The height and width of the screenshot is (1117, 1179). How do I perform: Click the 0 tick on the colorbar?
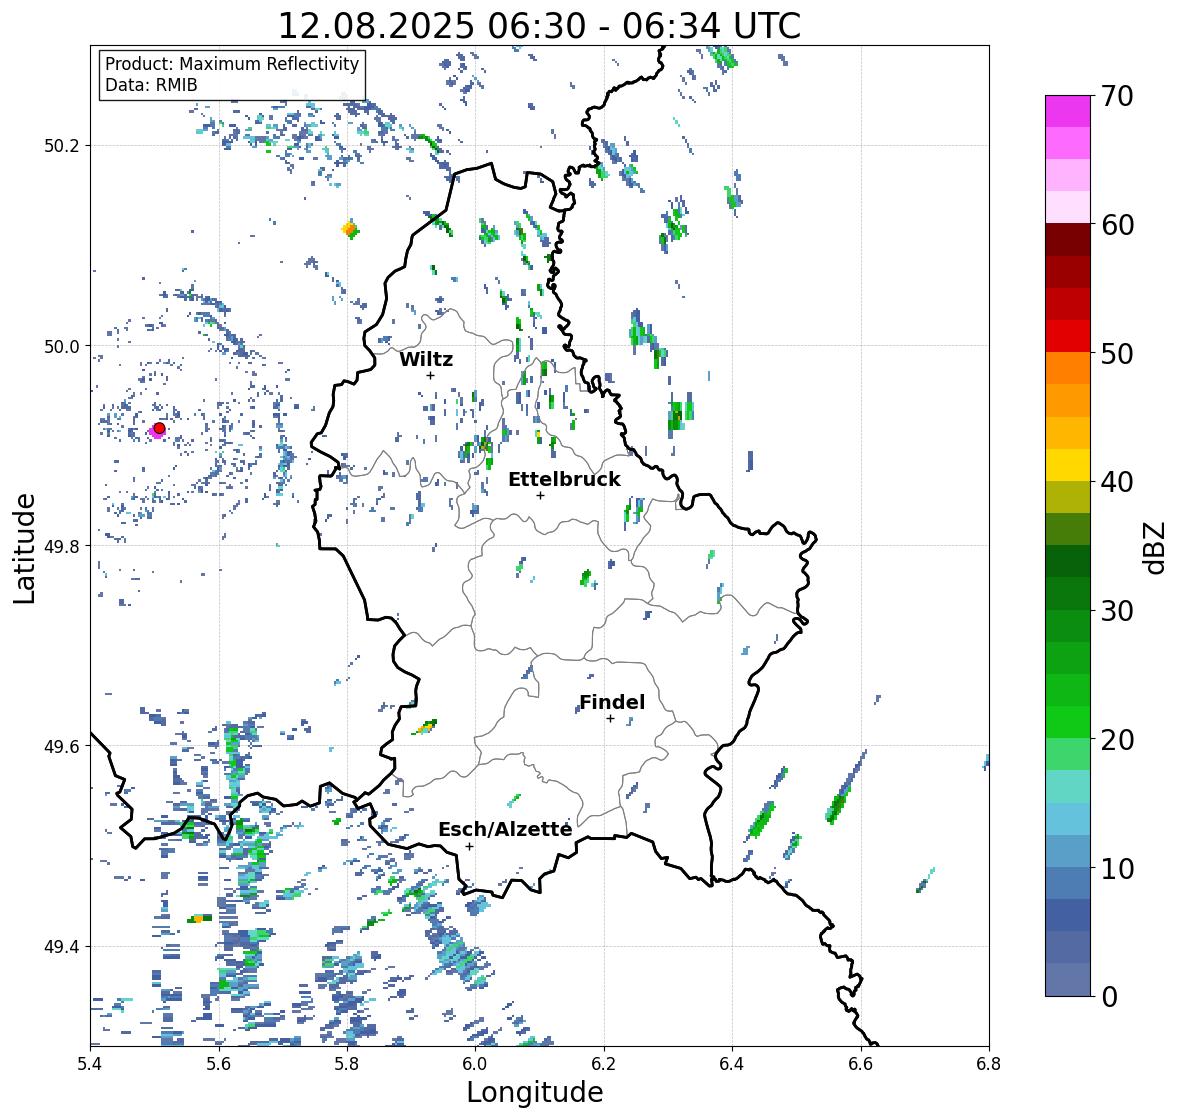1109,997
